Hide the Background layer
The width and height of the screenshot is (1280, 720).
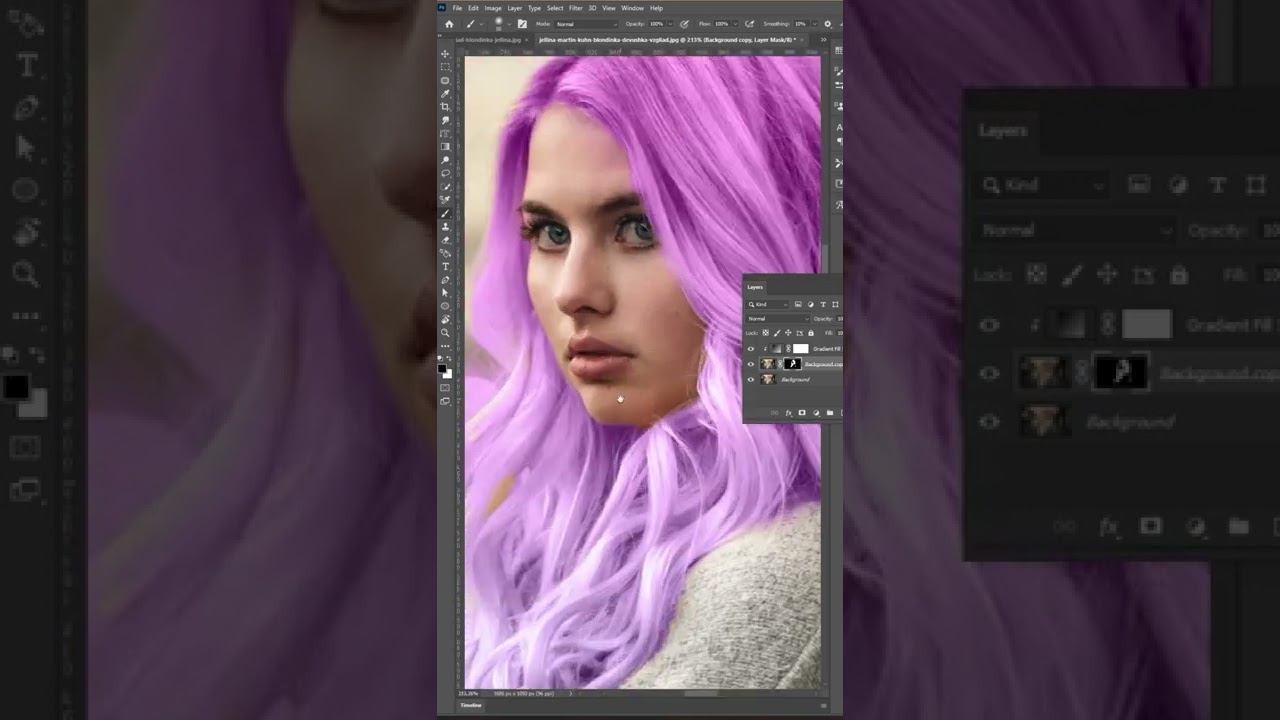pos(751,380)
